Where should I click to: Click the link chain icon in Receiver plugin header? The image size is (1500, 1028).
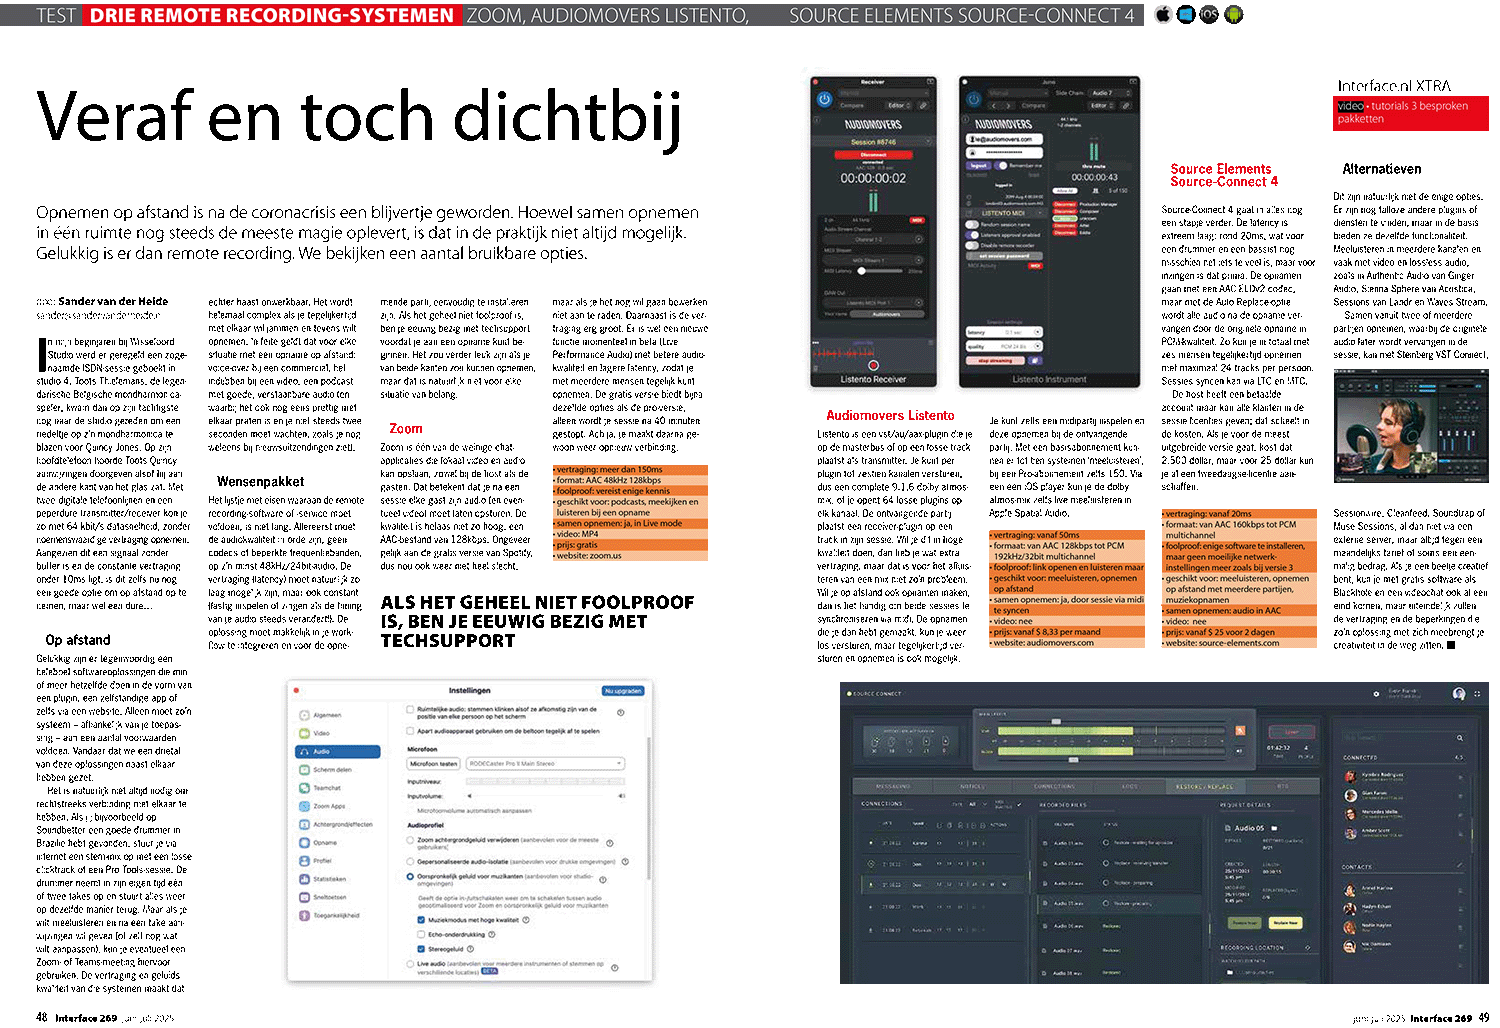pos(923,105)
